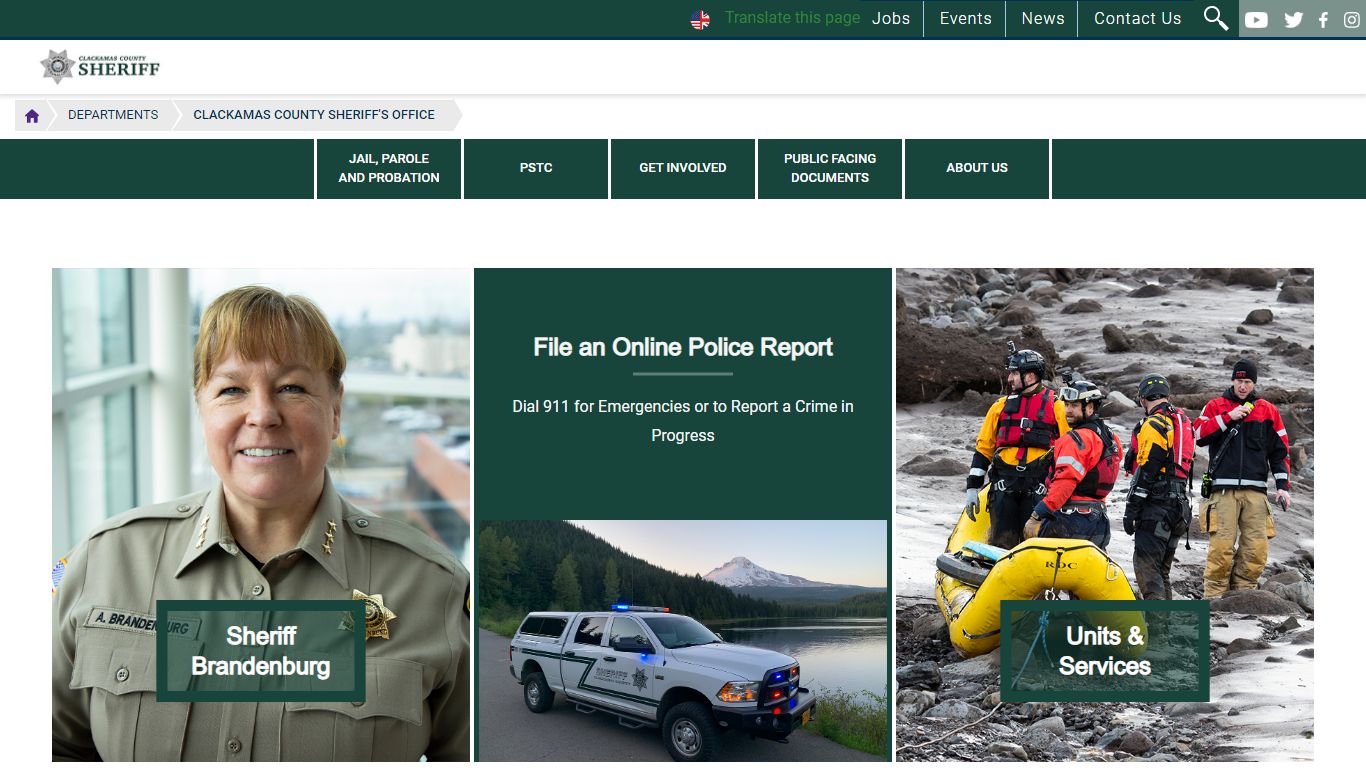Viewport: 1366px width, 768px height.
Task: Open the Jobs link
Action: [x=891, y=18]
